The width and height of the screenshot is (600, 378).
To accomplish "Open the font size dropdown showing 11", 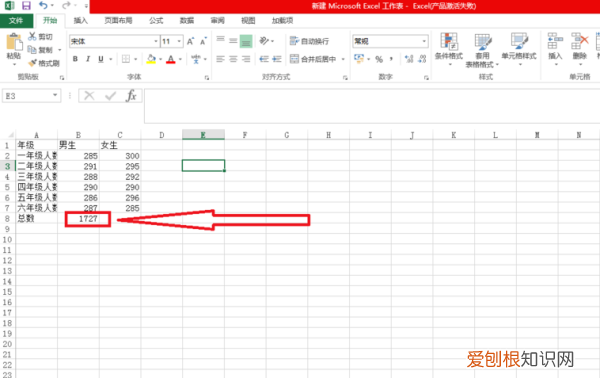I will point(172,41).
